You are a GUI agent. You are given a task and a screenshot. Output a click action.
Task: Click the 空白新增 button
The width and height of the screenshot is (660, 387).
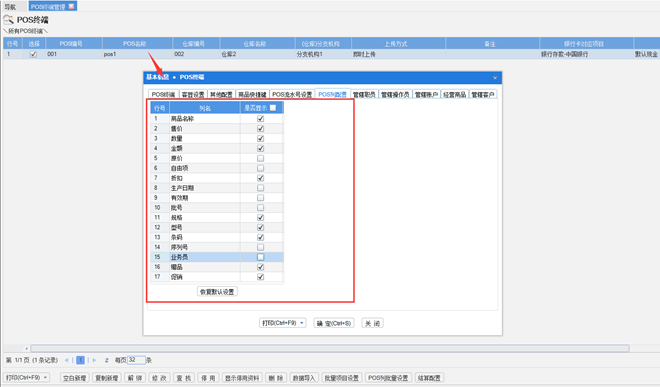click(x=75, y=378)
